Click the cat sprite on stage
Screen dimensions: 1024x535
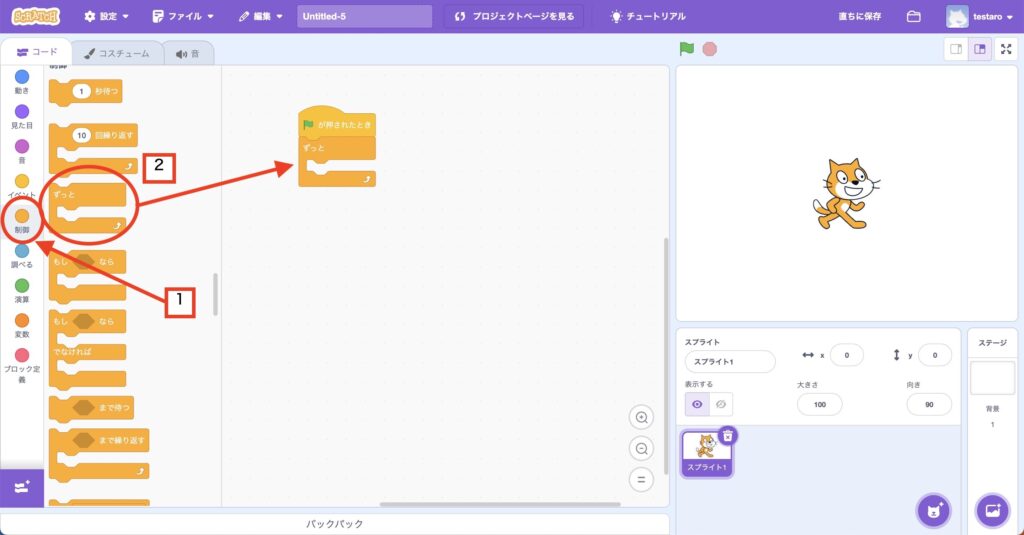tap(846, 193)
